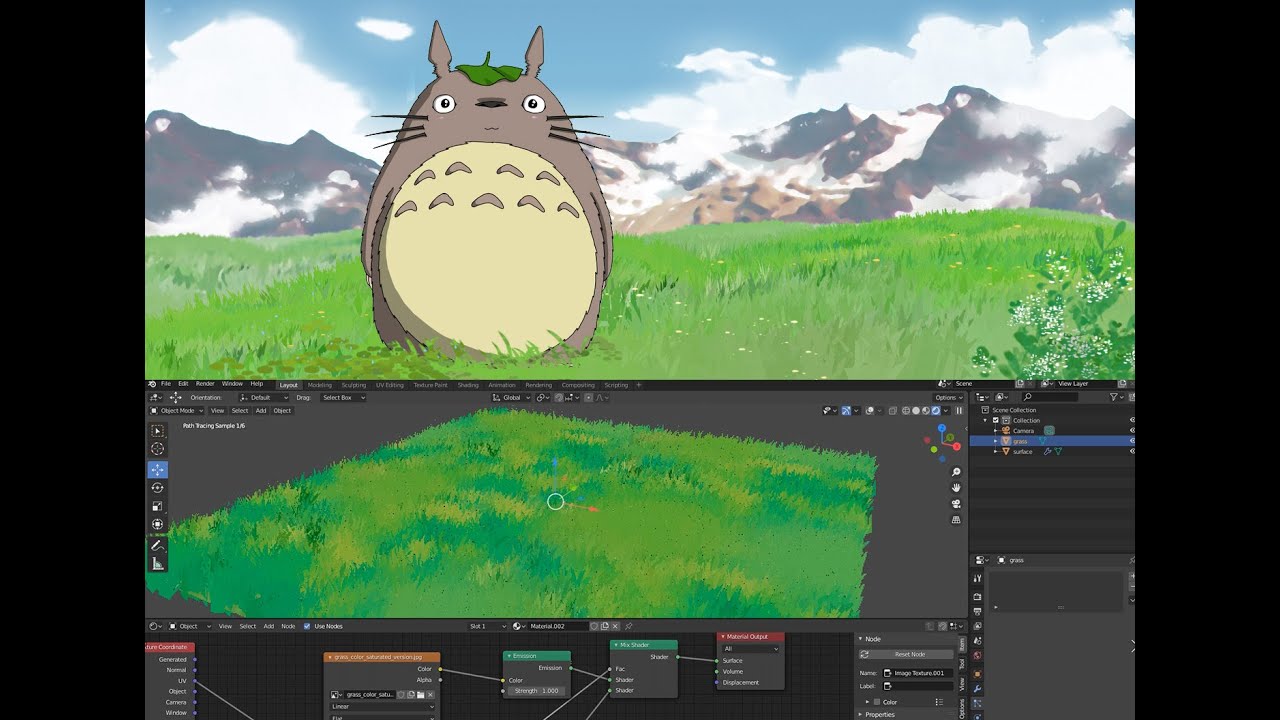Open the Object Mode dropdown

176,411
